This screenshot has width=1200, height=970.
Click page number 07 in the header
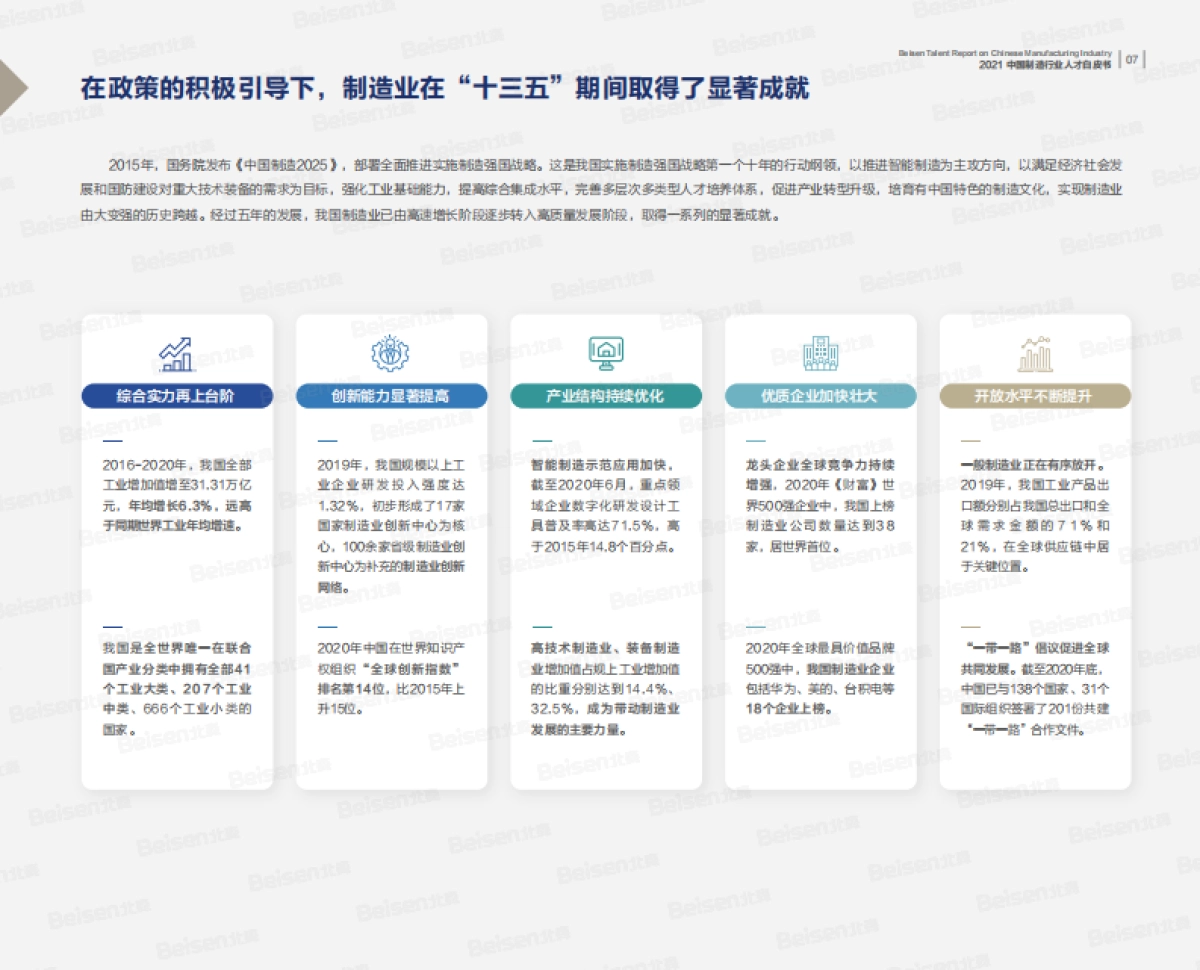point(1132,57)
